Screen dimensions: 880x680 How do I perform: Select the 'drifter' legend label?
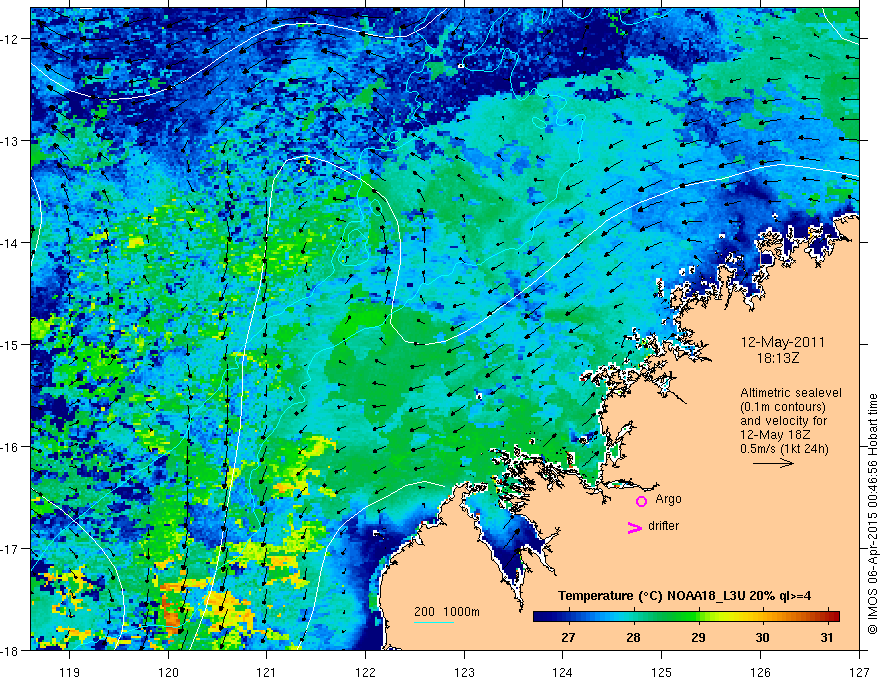coord(663,526)
